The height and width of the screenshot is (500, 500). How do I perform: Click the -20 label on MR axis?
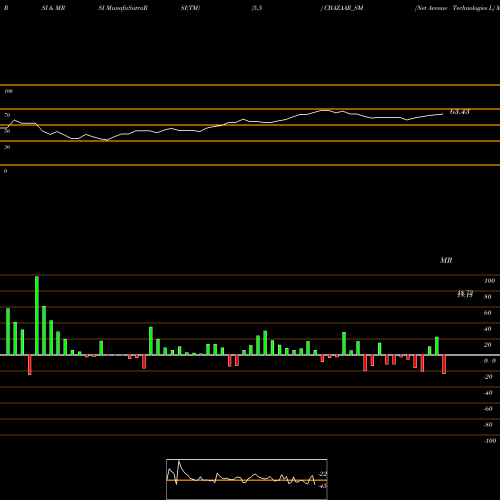click(x=488, y=377)
